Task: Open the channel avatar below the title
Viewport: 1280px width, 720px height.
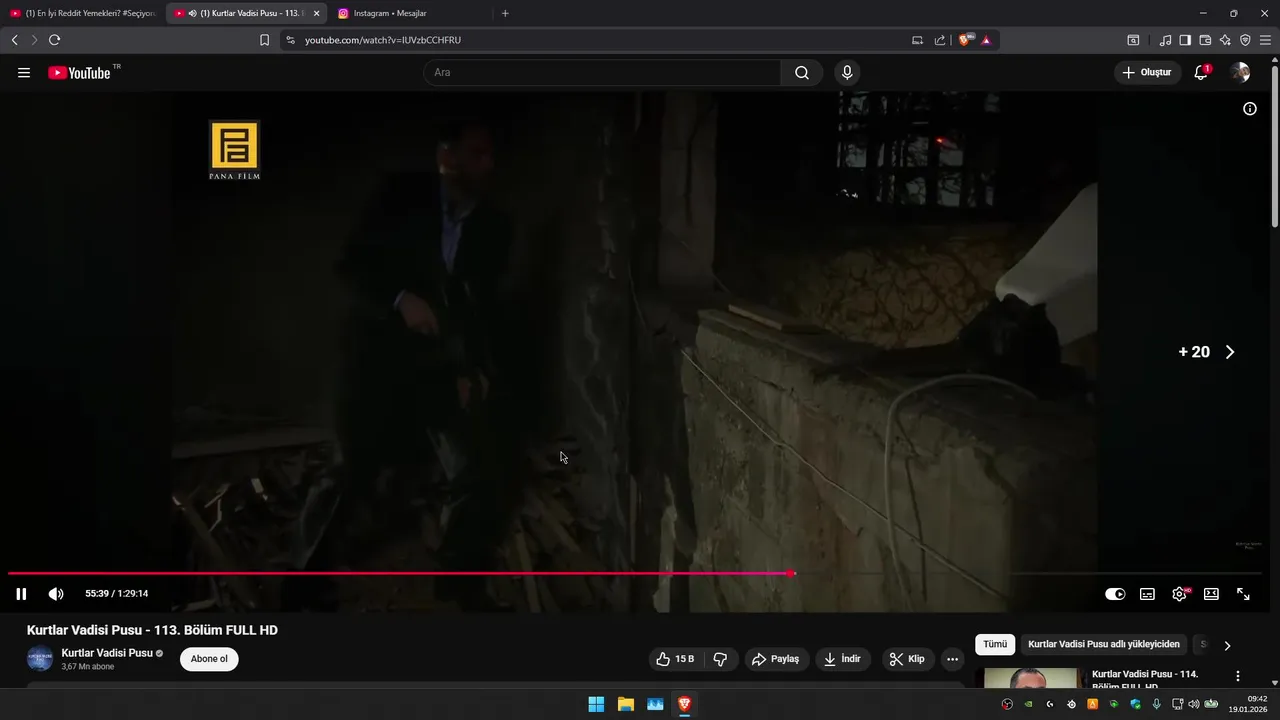Action: click(40, 659)
